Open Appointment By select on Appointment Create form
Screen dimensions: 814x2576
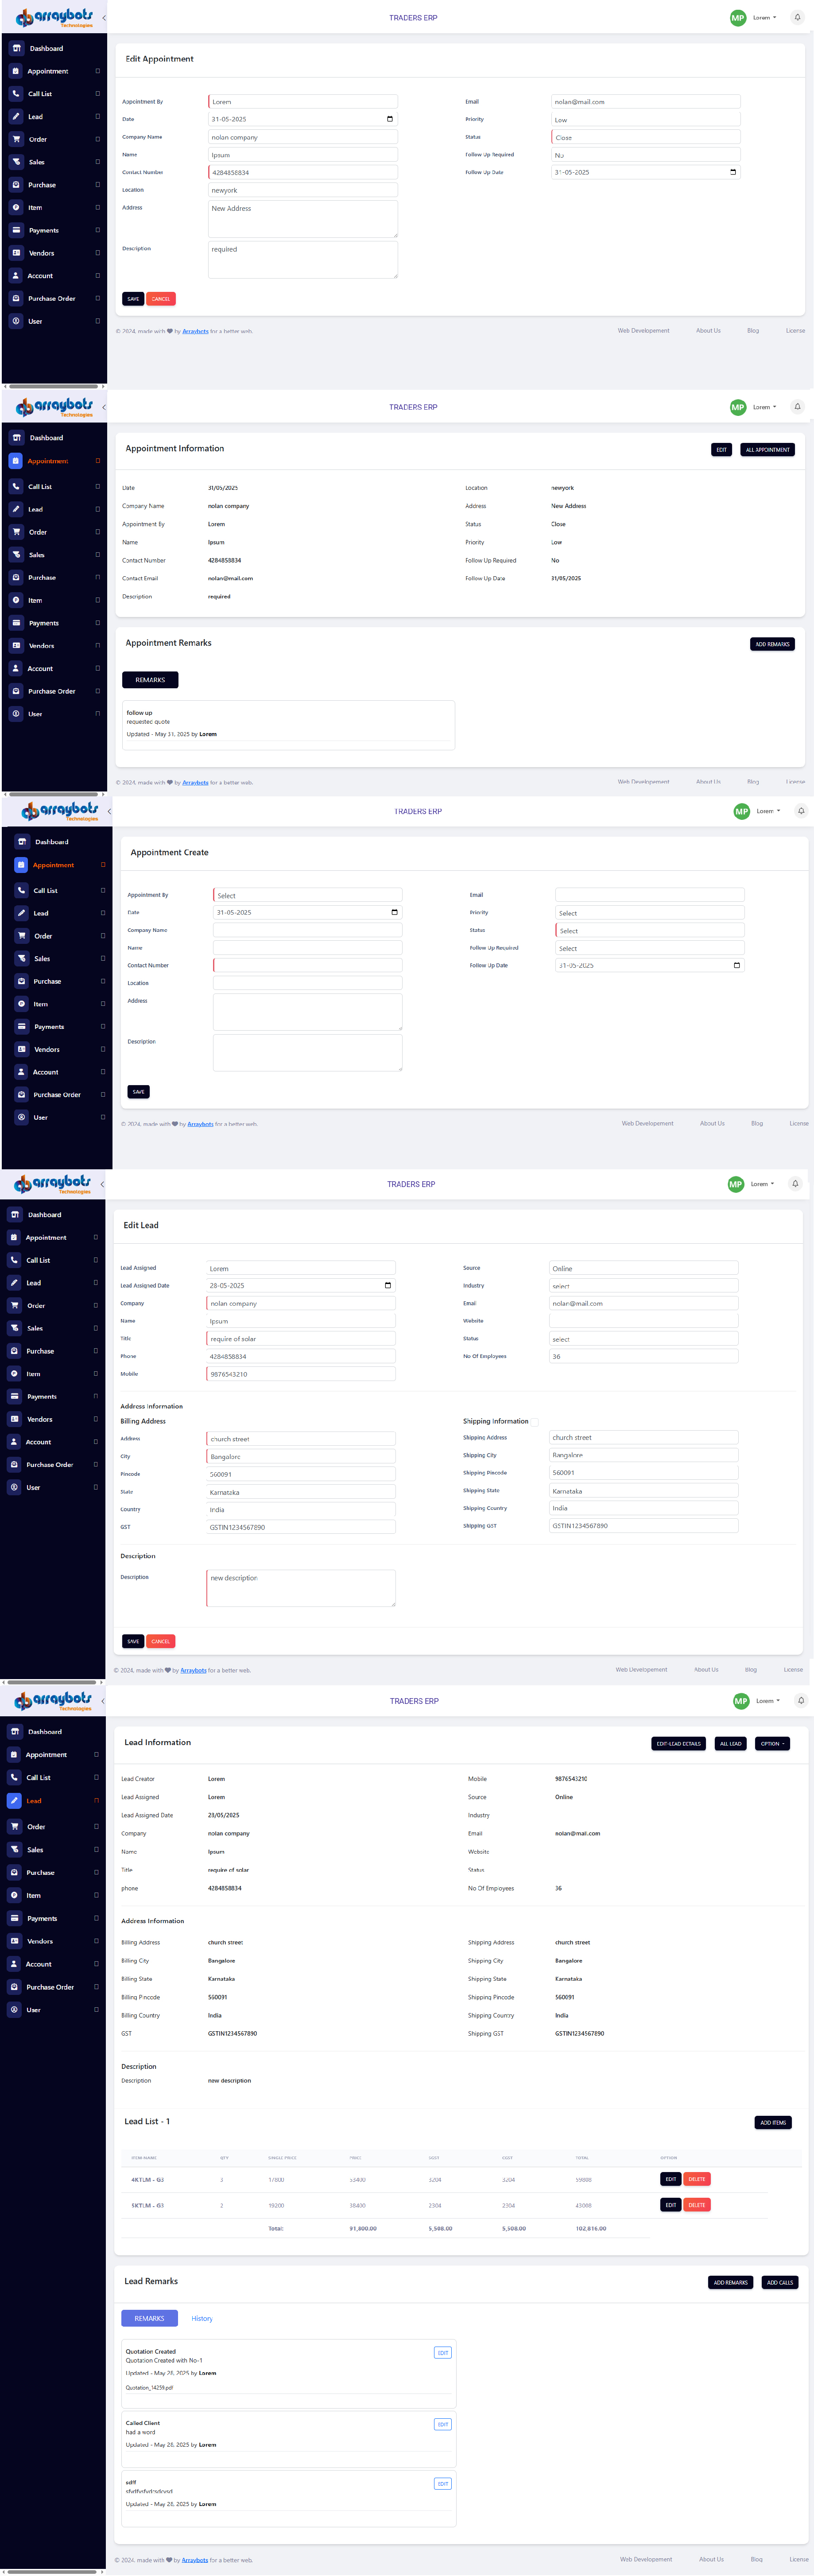coord(308,896)
